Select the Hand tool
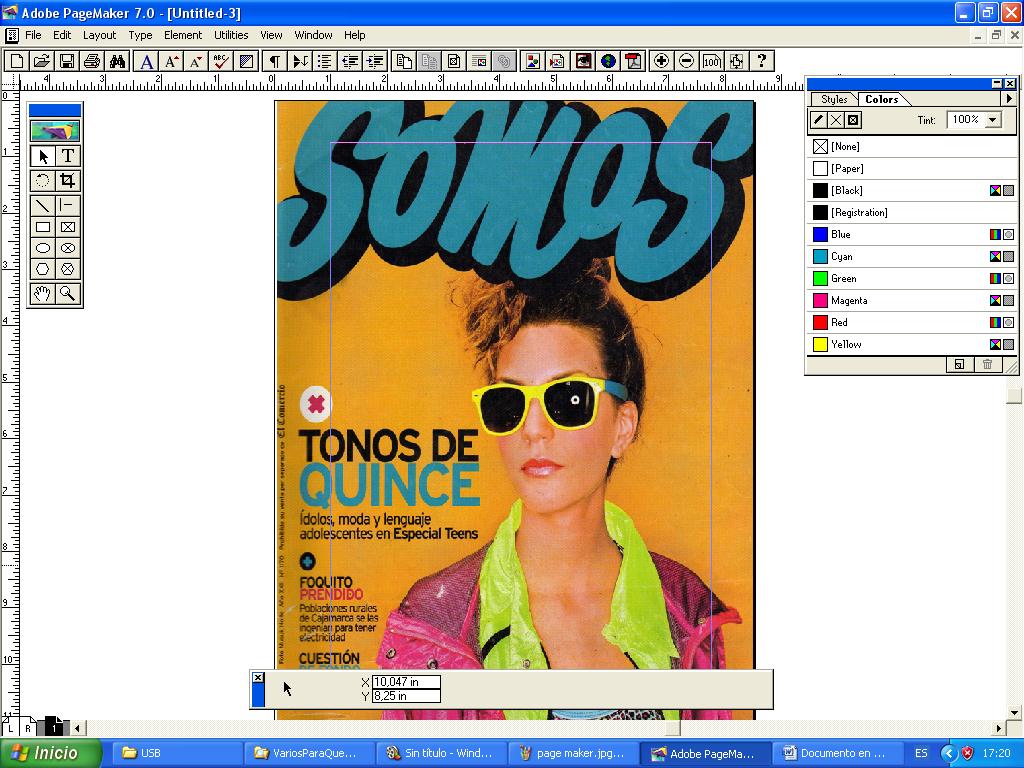 pyautogui.click(x=43, y=293)
